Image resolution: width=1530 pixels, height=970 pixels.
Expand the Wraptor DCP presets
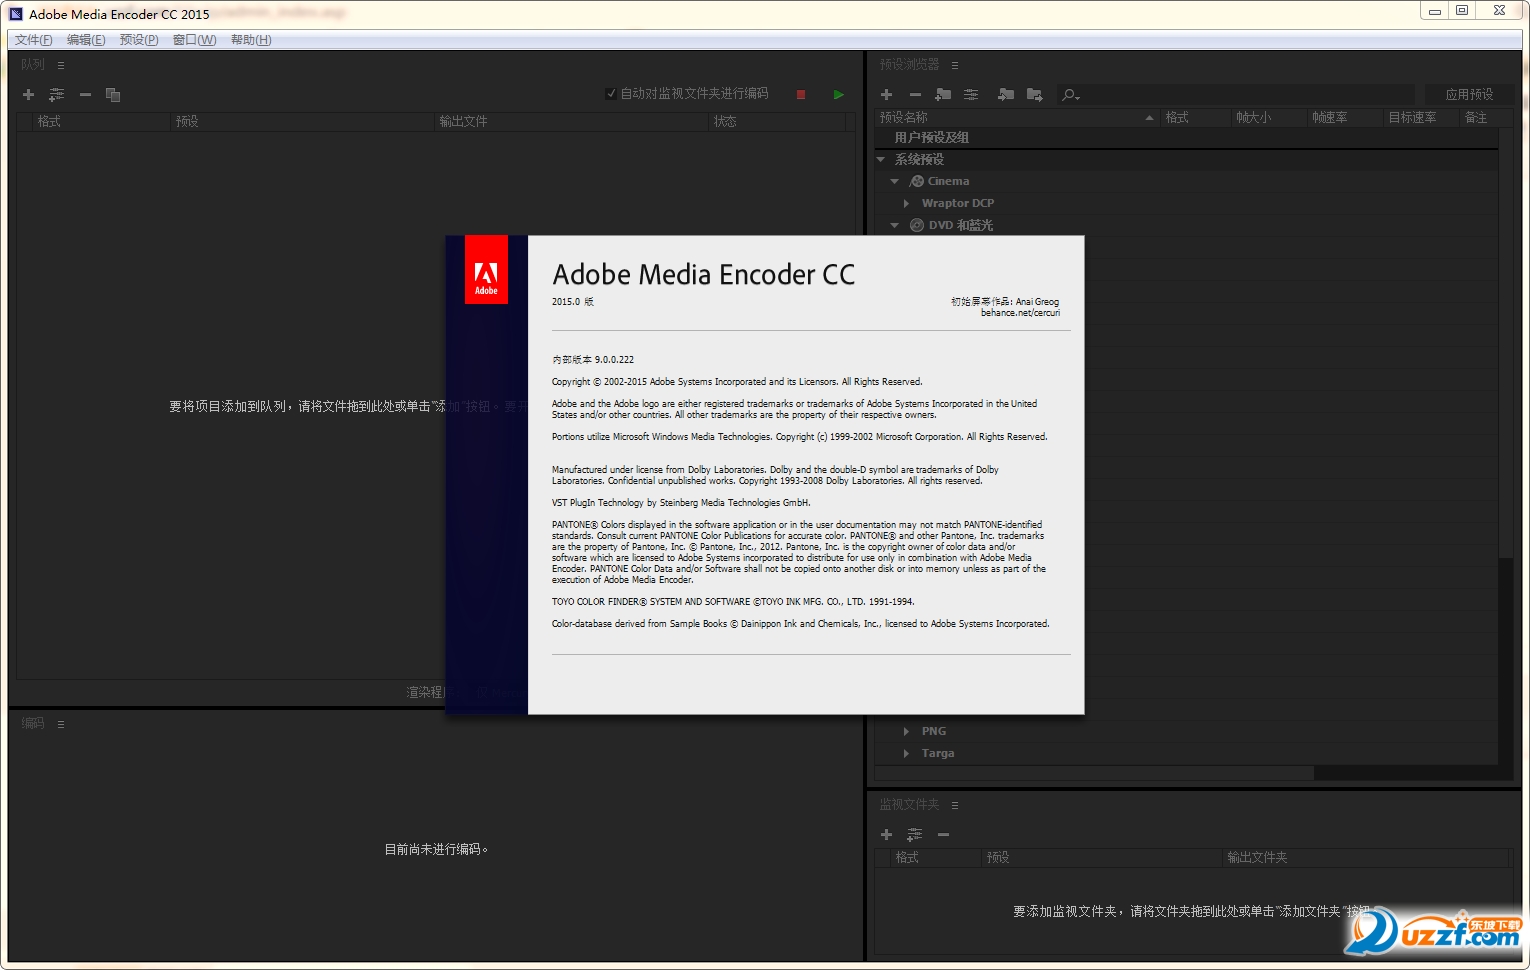click(x=907, y=203)
